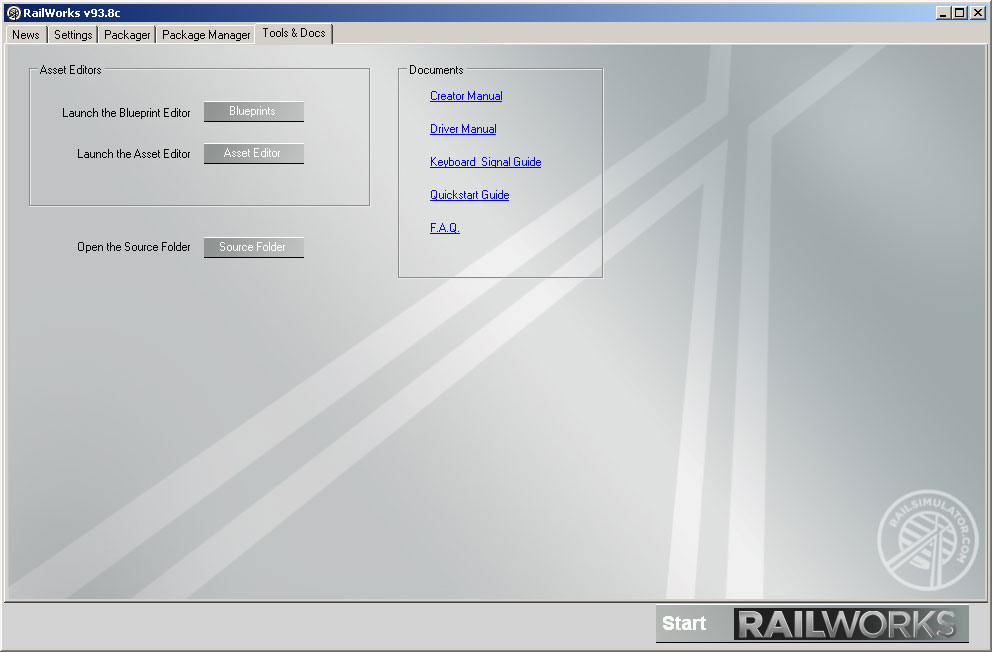Viewport: 992px width, 652px height.
Task: Select the Packager tab
Action: (127, 35)
